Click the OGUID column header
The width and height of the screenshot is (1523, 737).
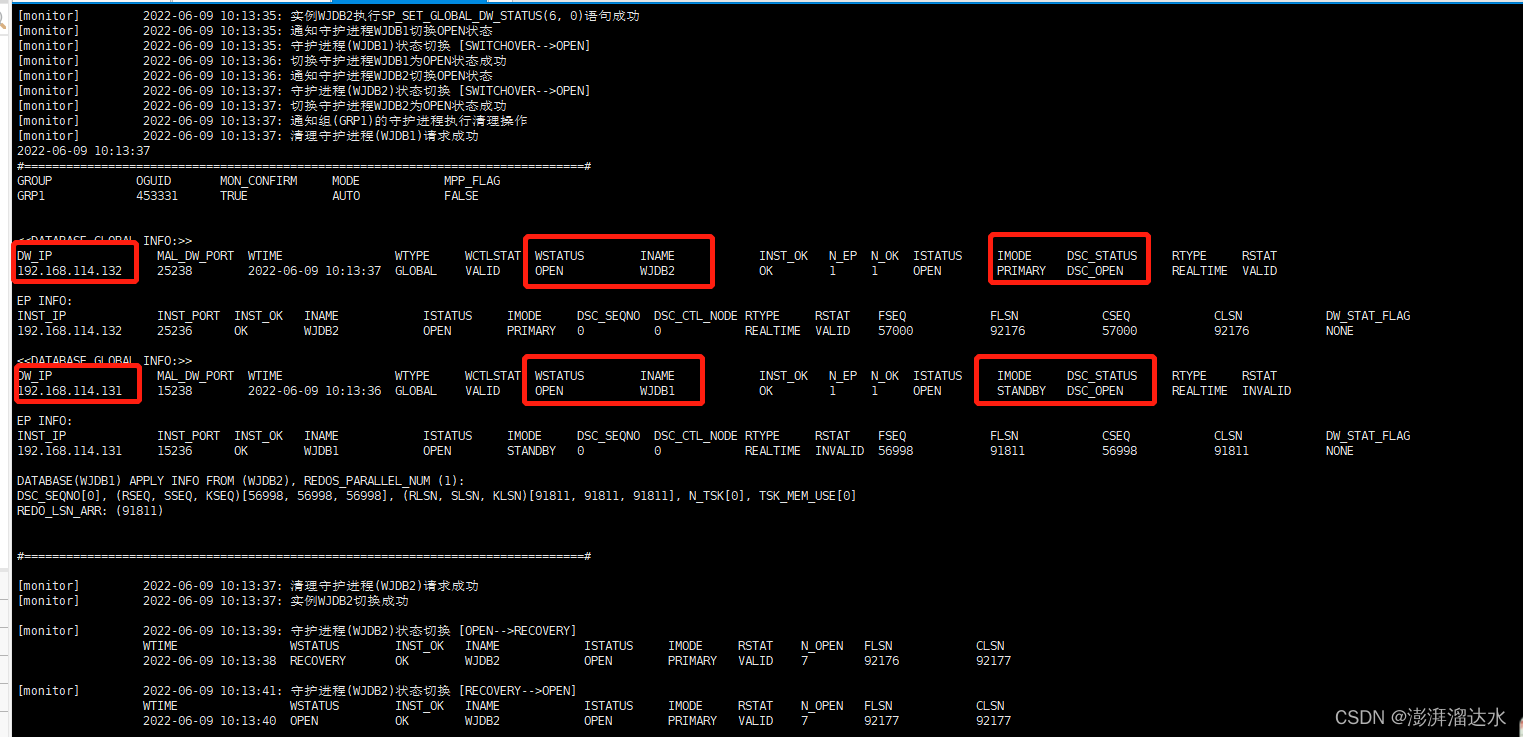[x=154, y=181]
